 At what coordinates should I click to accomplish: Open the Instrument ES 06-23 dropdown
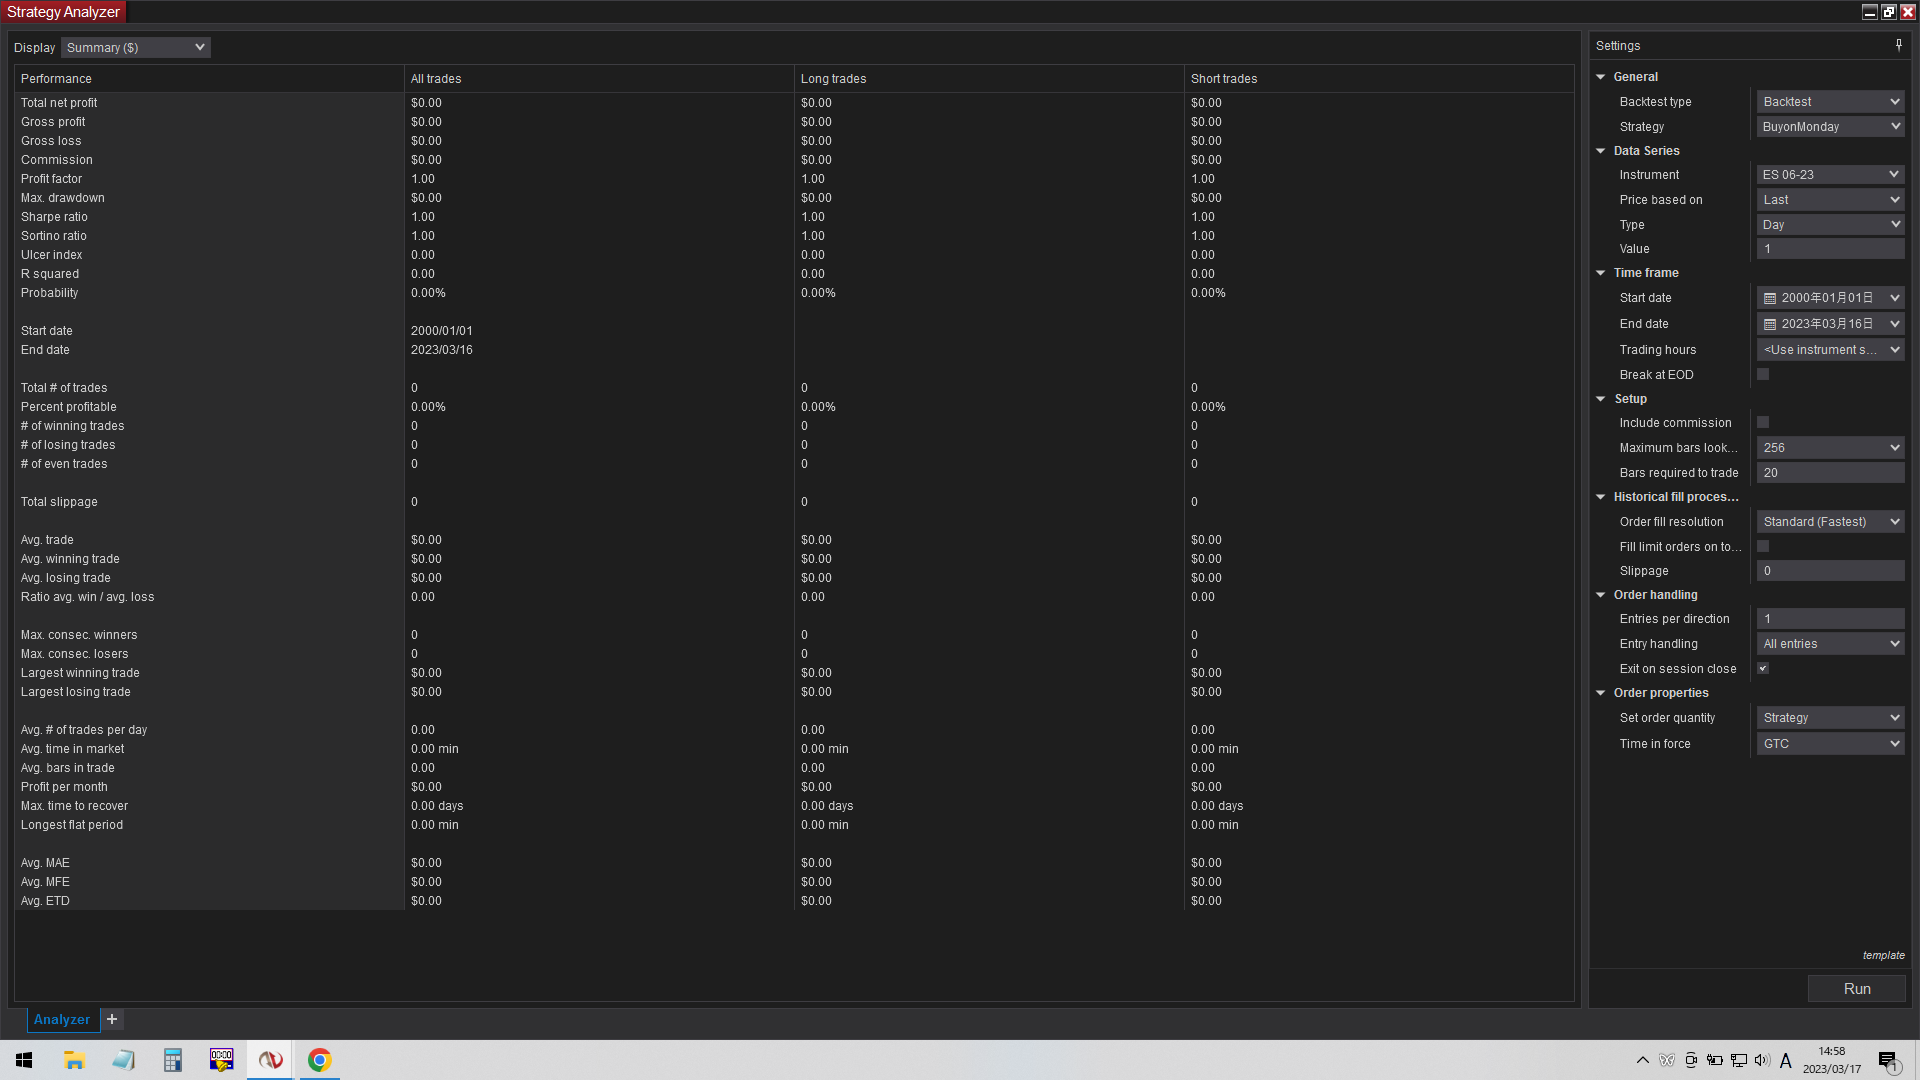(1830, 175)
